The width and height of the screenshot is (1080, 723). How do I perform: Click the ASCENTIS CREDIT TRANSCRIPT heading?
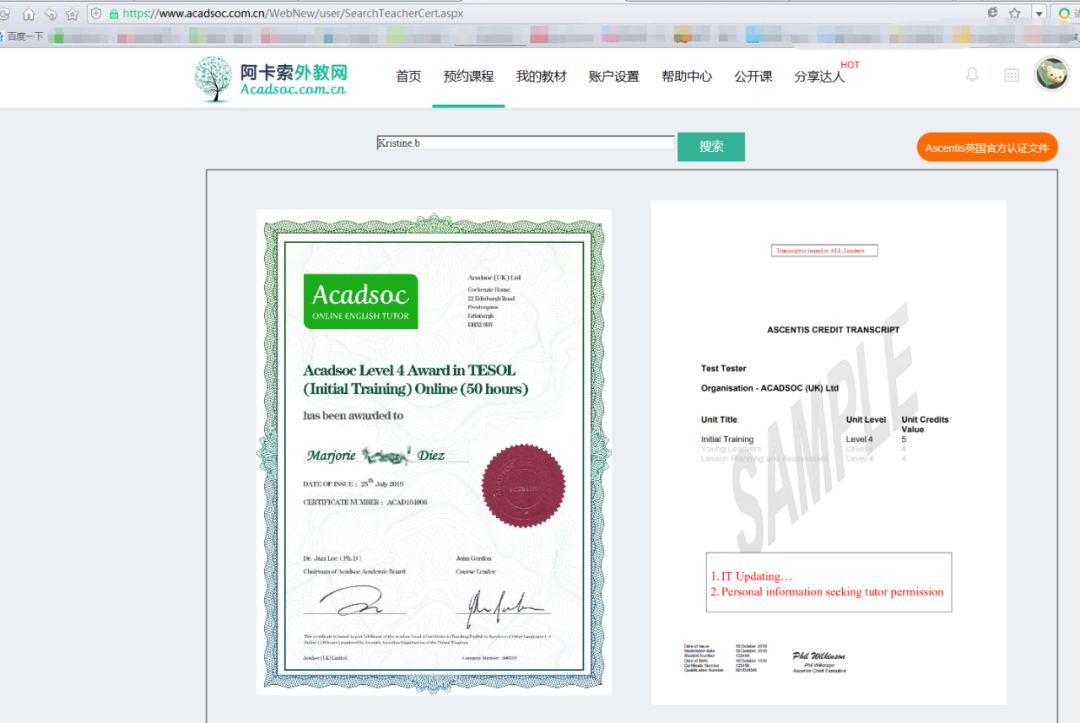coord(833,330)
